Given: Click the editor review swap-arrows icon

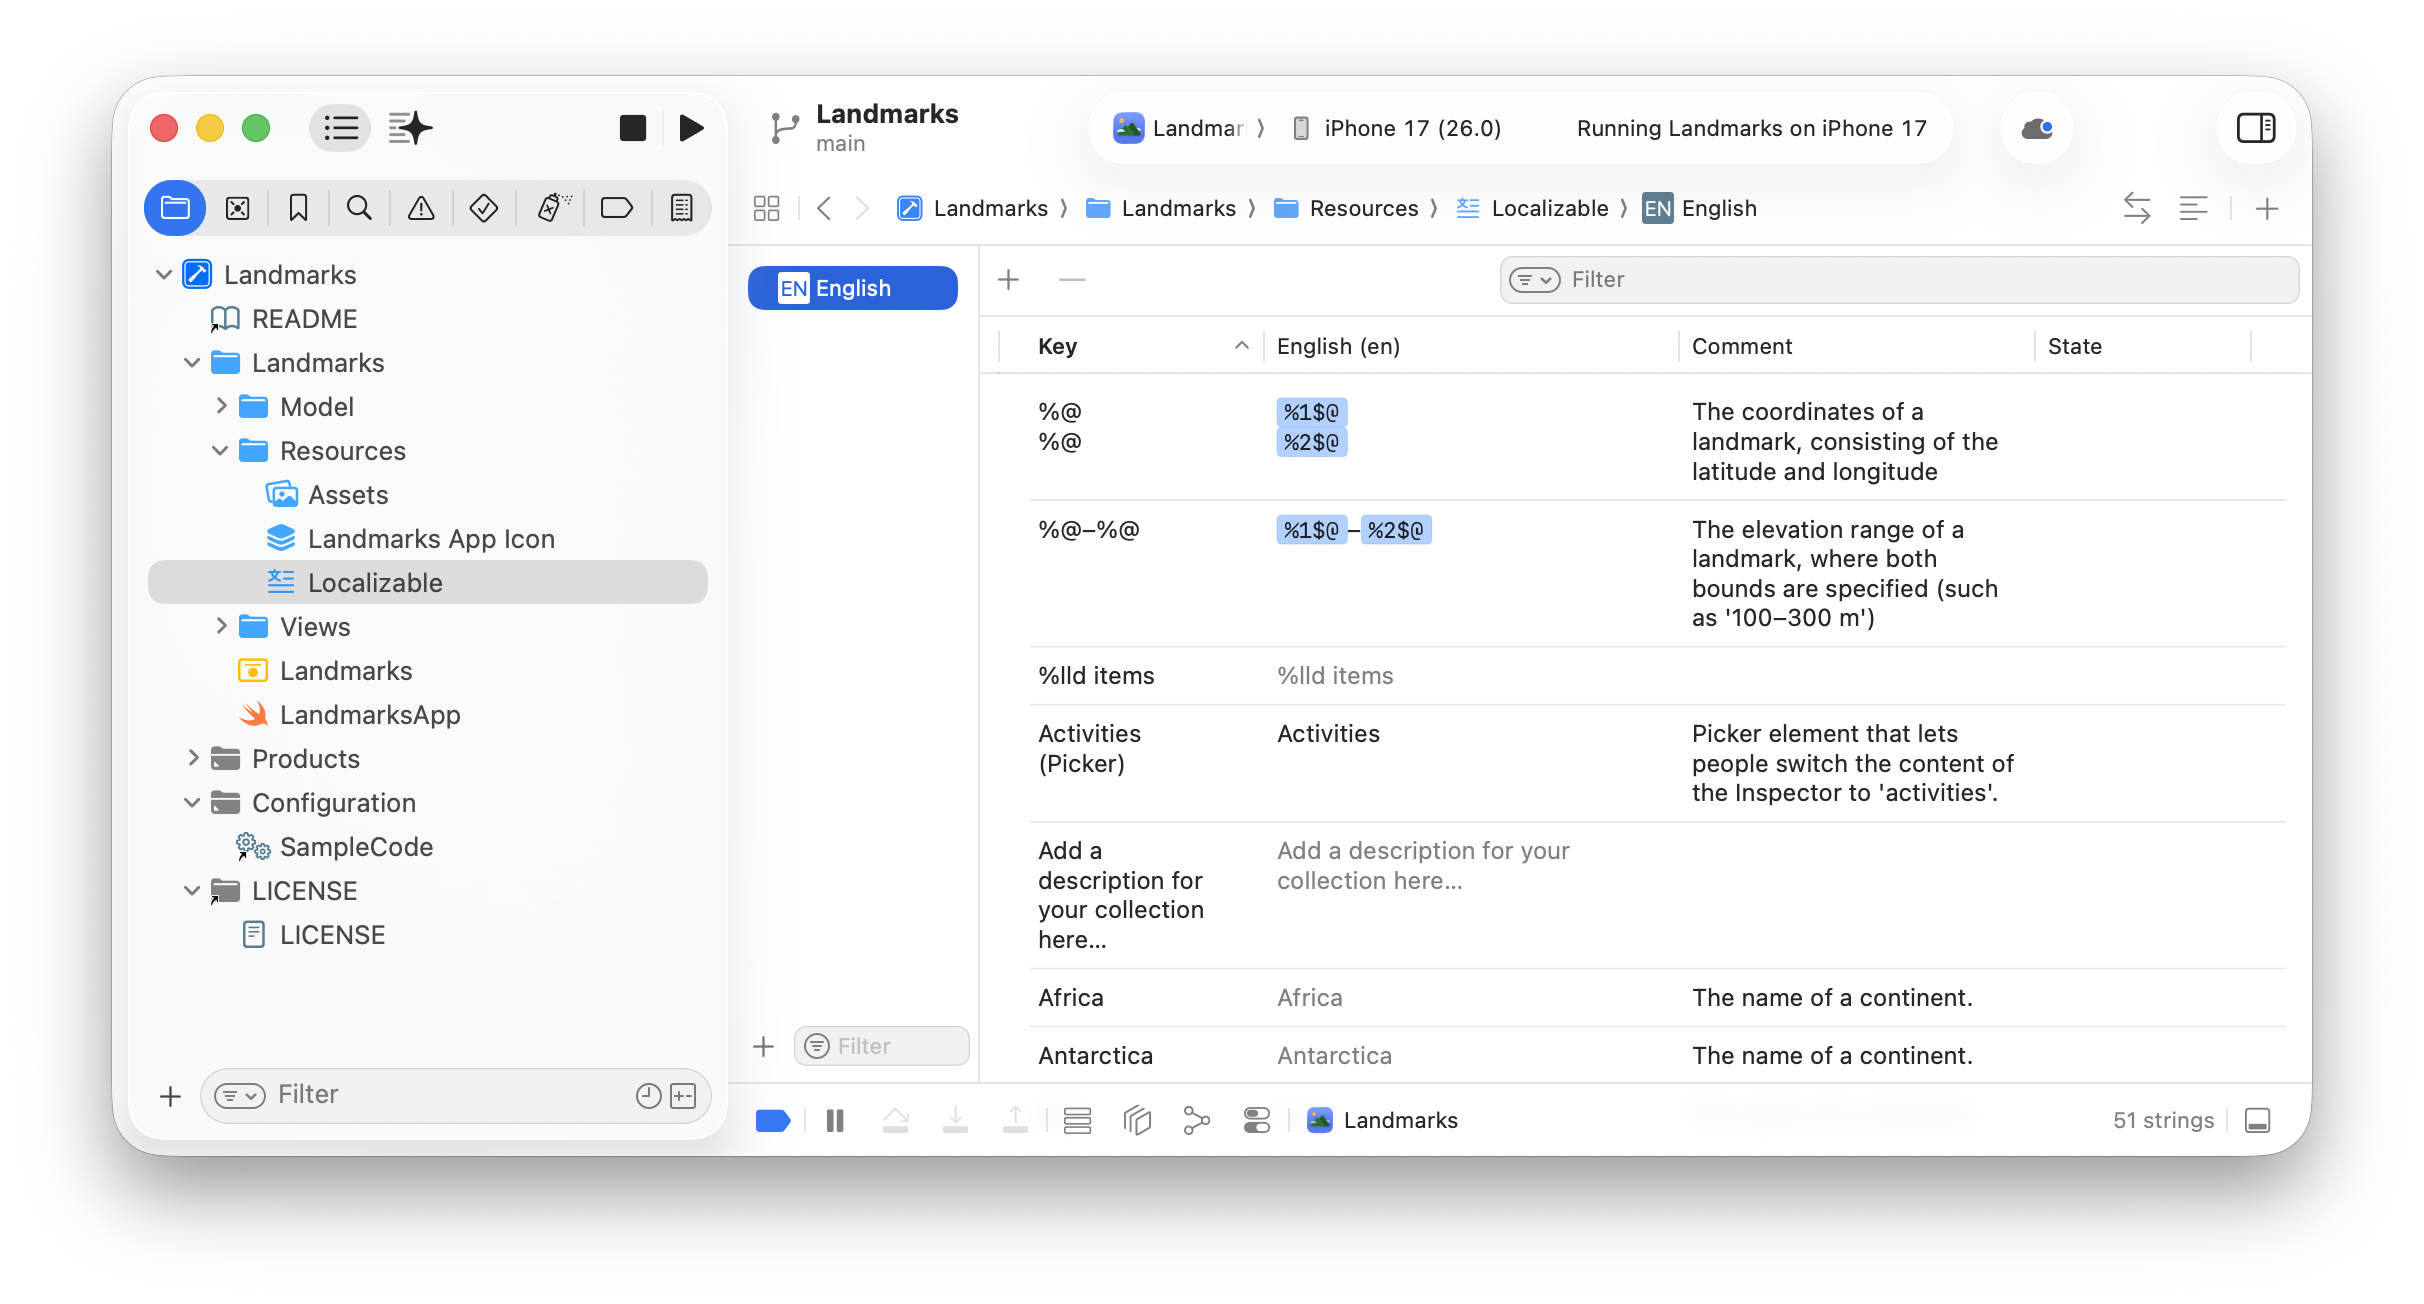Looking at the screenshot, I should pos(2137,208).
